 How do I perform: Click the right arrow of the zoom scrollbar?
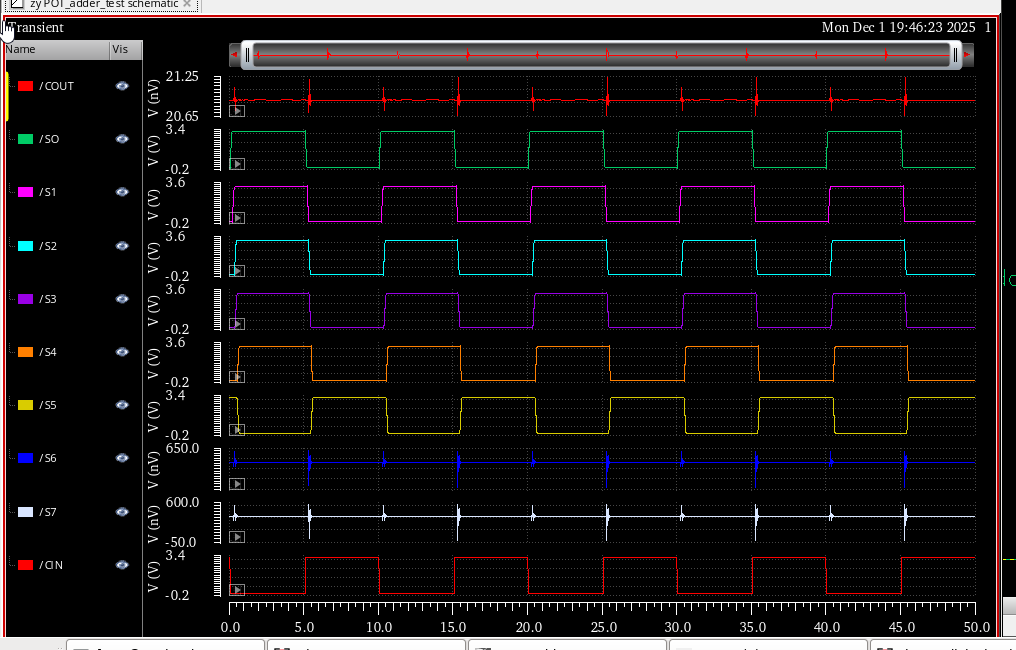click(968, 55)
